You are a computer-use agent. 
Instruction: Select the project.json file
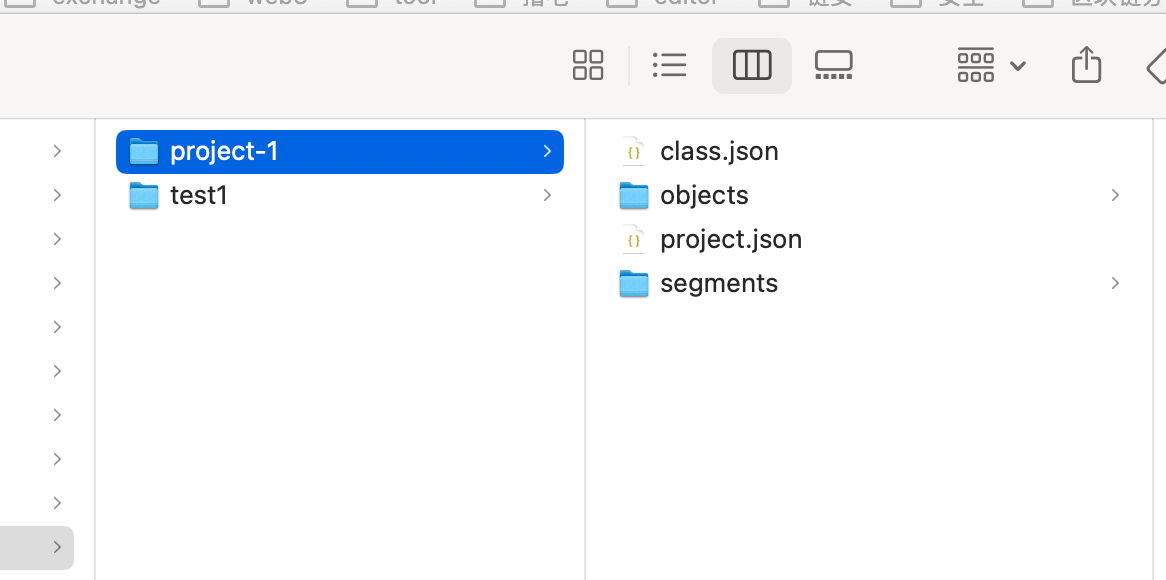731,239
